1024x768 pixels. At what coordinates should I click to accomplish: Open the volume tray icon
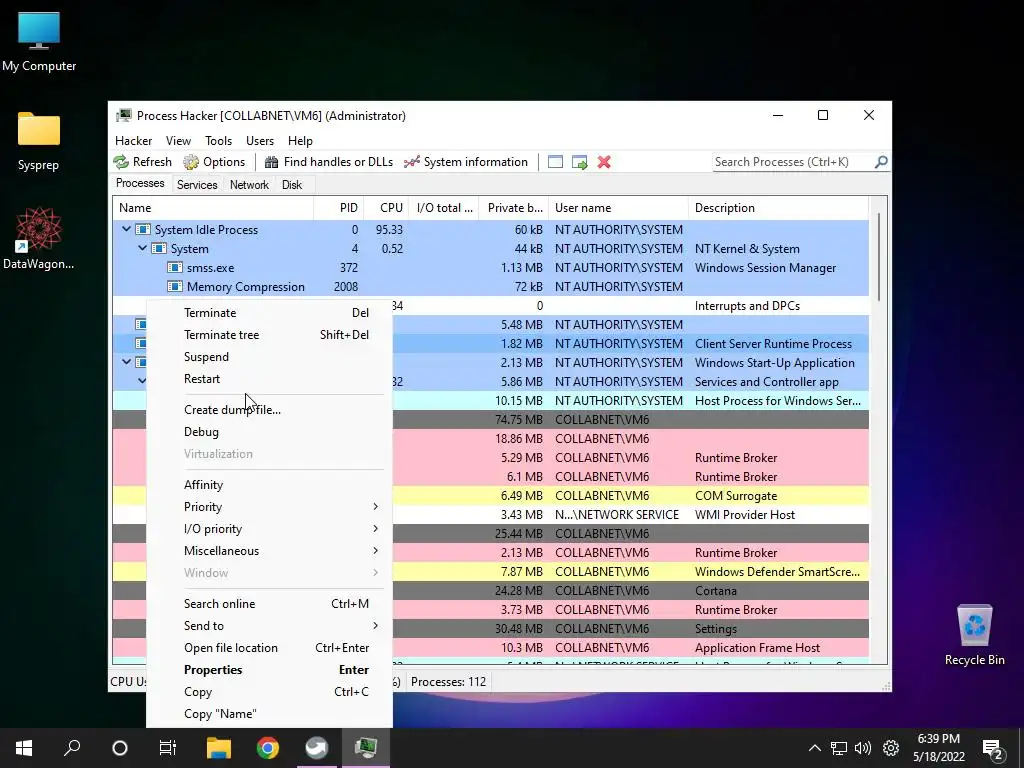click(863, 748)
